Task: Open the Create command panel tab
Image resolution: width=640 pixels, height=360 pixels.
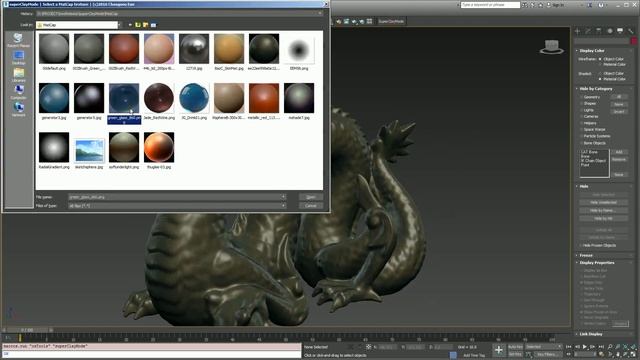Action: (578, 31)
